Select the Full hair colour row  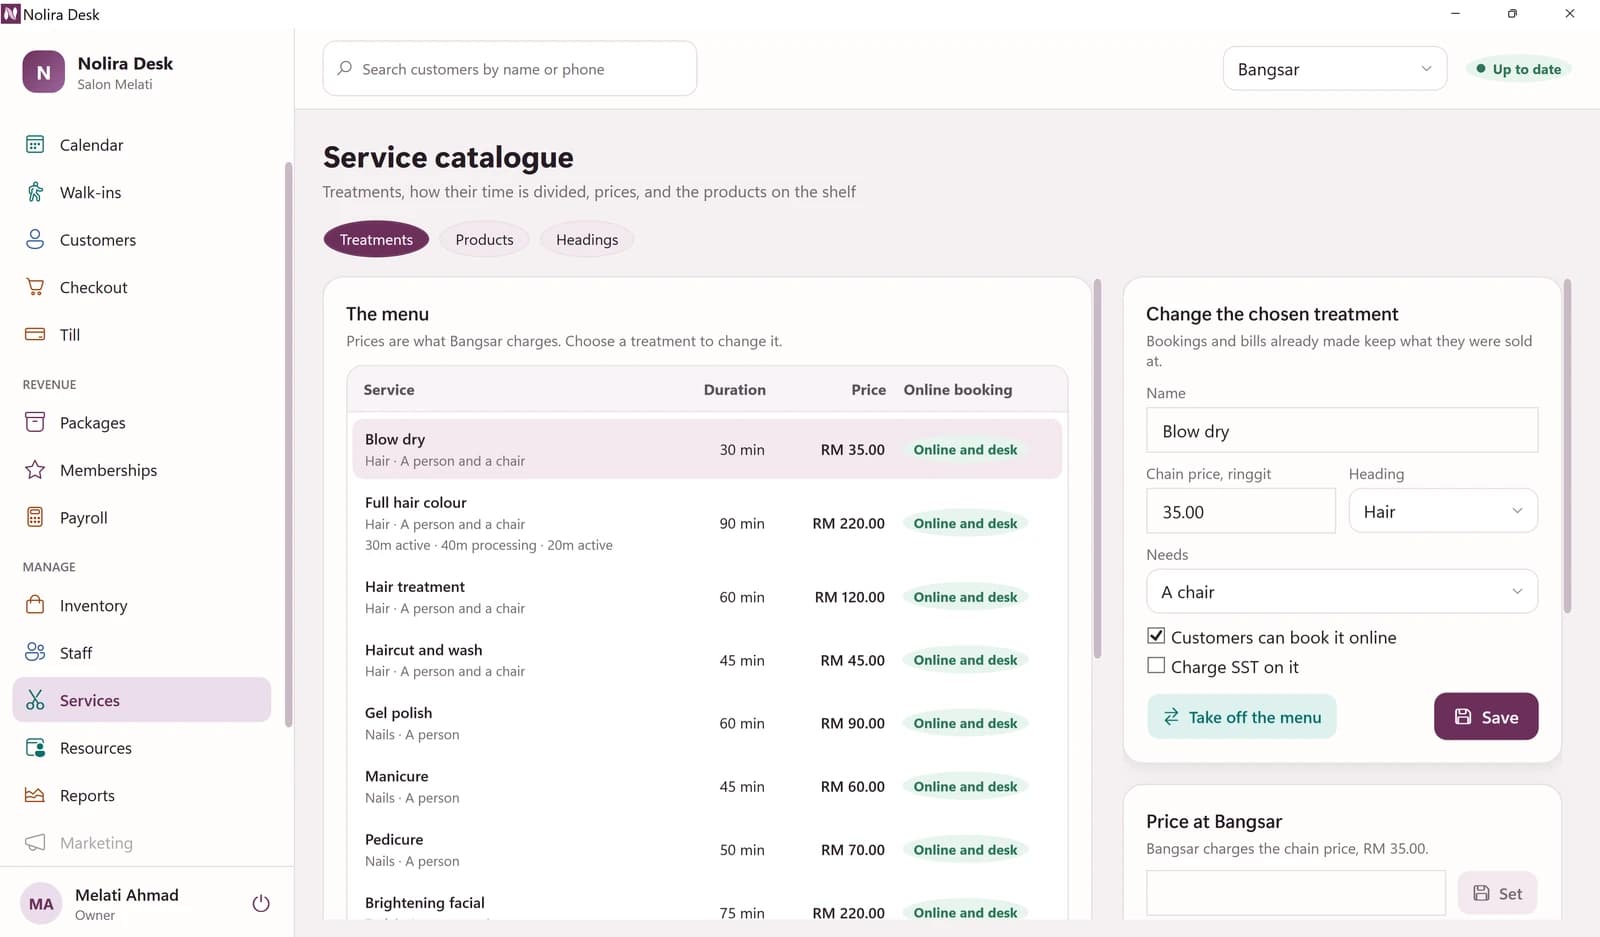coord(707,523)
